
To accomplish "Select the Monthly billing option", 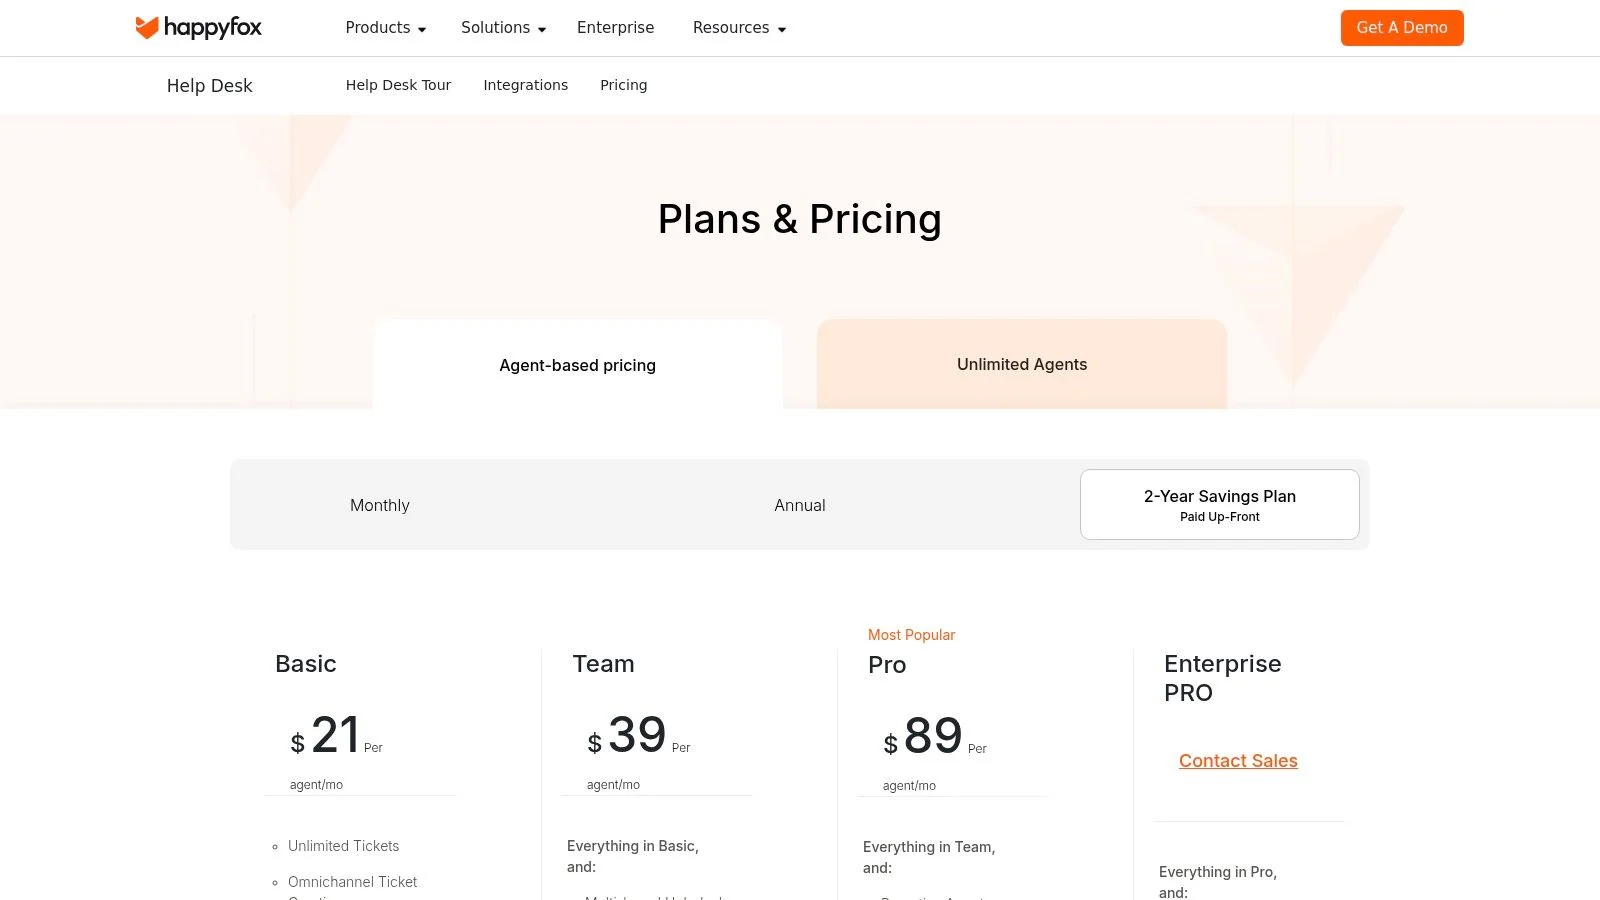I will [x=380, y=505].
